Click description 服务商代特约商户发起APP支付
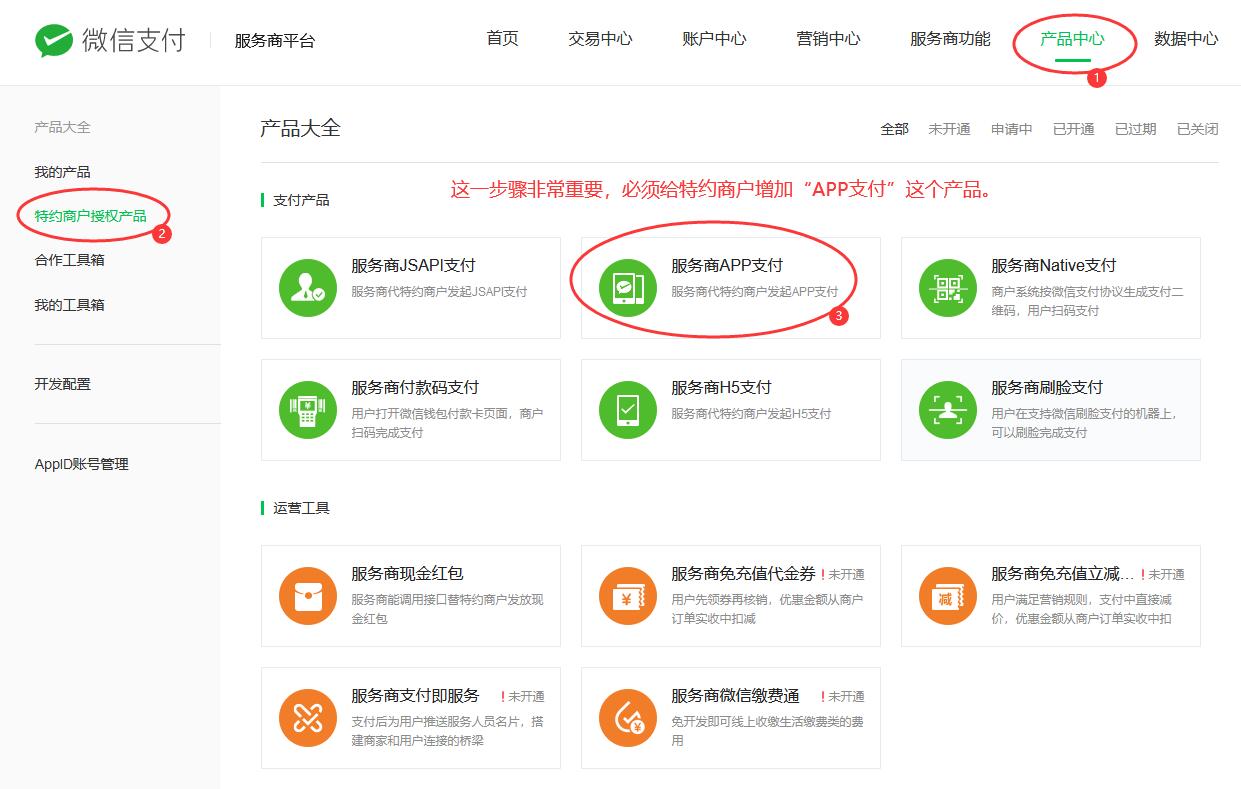The width and height of the screenshot is (1241, 789). (755, 292)
